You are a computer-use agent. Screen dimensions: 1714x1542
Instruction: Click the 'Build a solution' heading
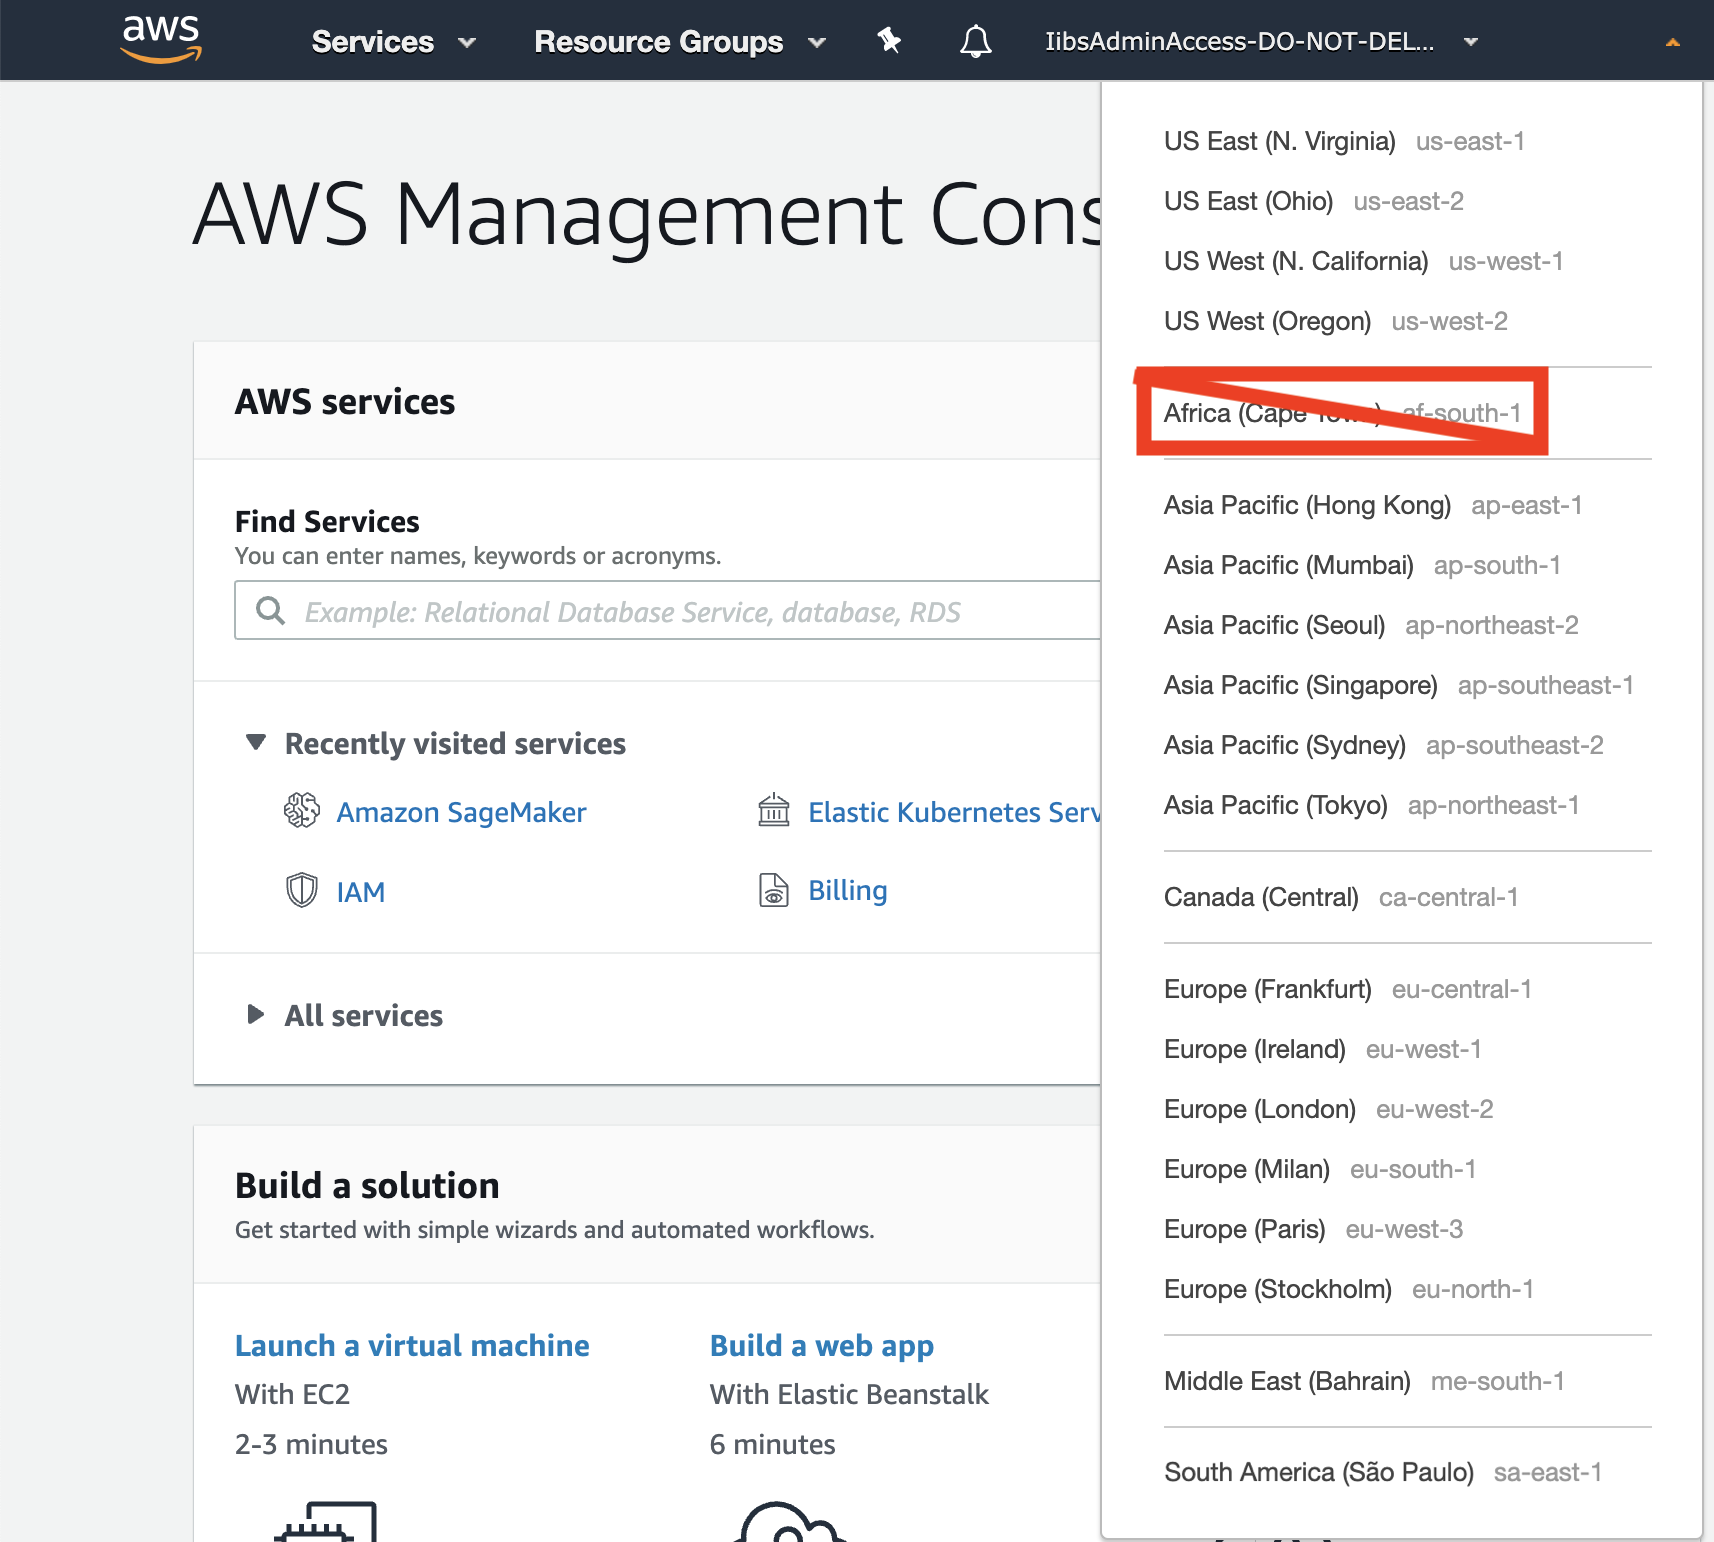coord(367,1185)
